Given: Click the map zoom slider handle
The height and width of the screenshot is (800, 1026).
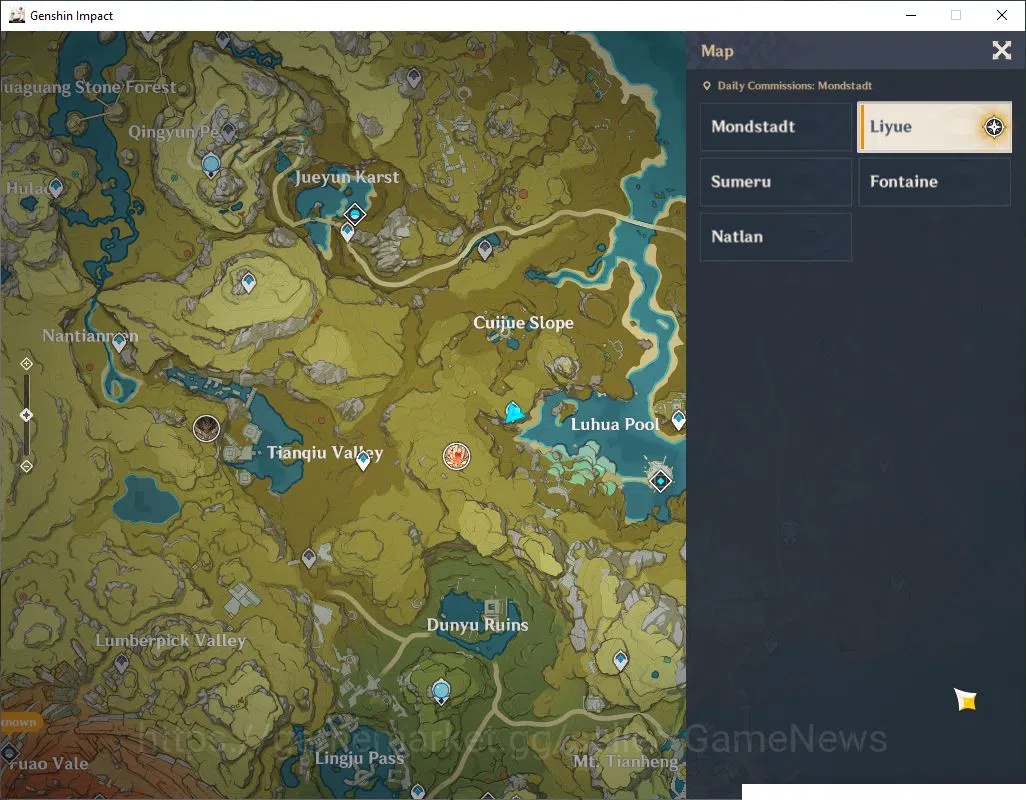Looking at the screenshot, I should tap(26, 415).
